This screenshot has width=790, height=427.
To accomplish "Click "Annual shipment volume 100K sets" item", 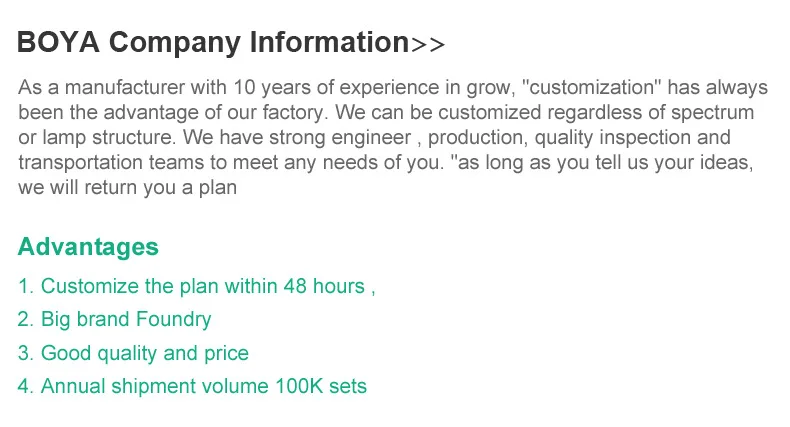I will (192, 386).
